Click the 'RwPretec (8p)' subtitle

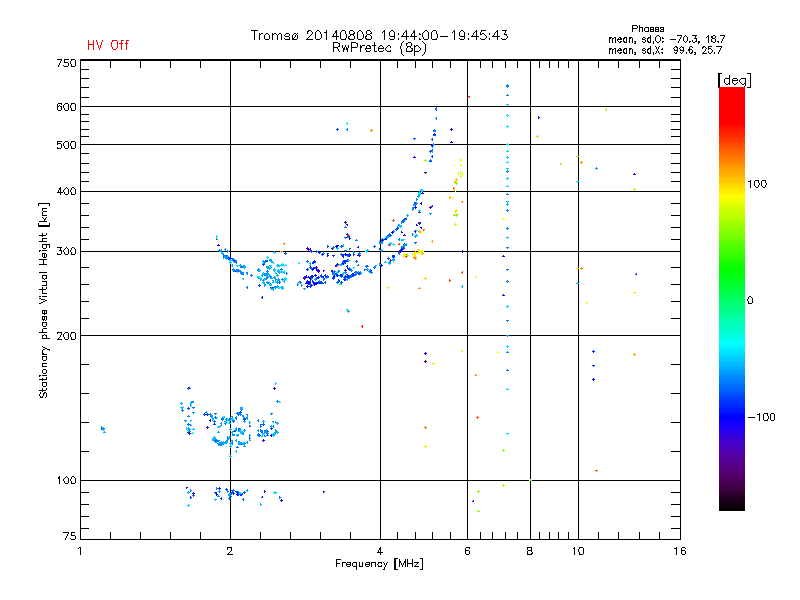coord(379,48)
